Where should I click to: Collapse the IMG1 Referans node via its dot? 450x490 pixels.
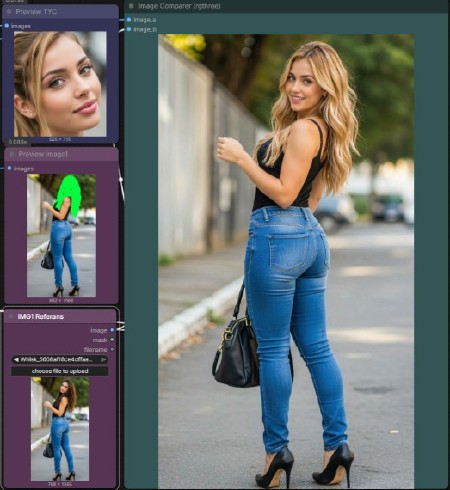11,316
